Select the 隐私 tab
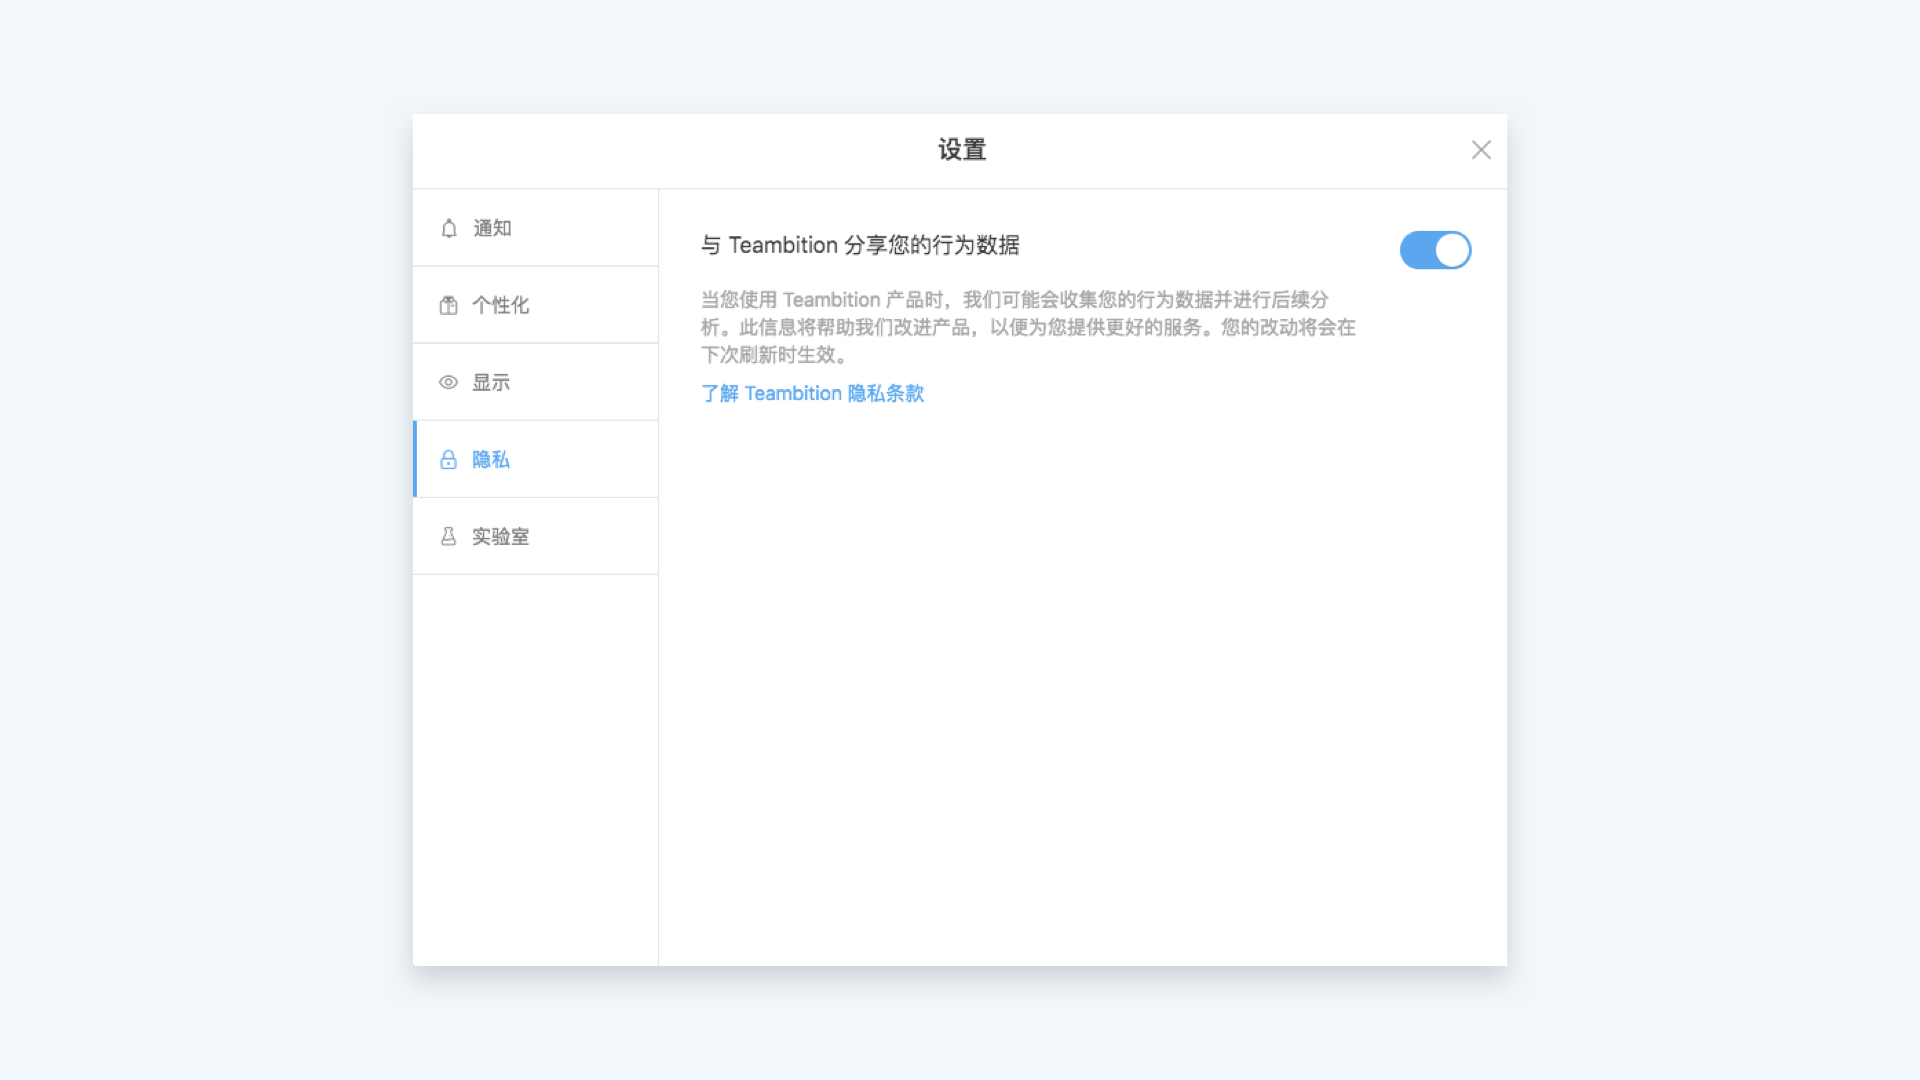1920x1080 pixels. coord(536,459)
